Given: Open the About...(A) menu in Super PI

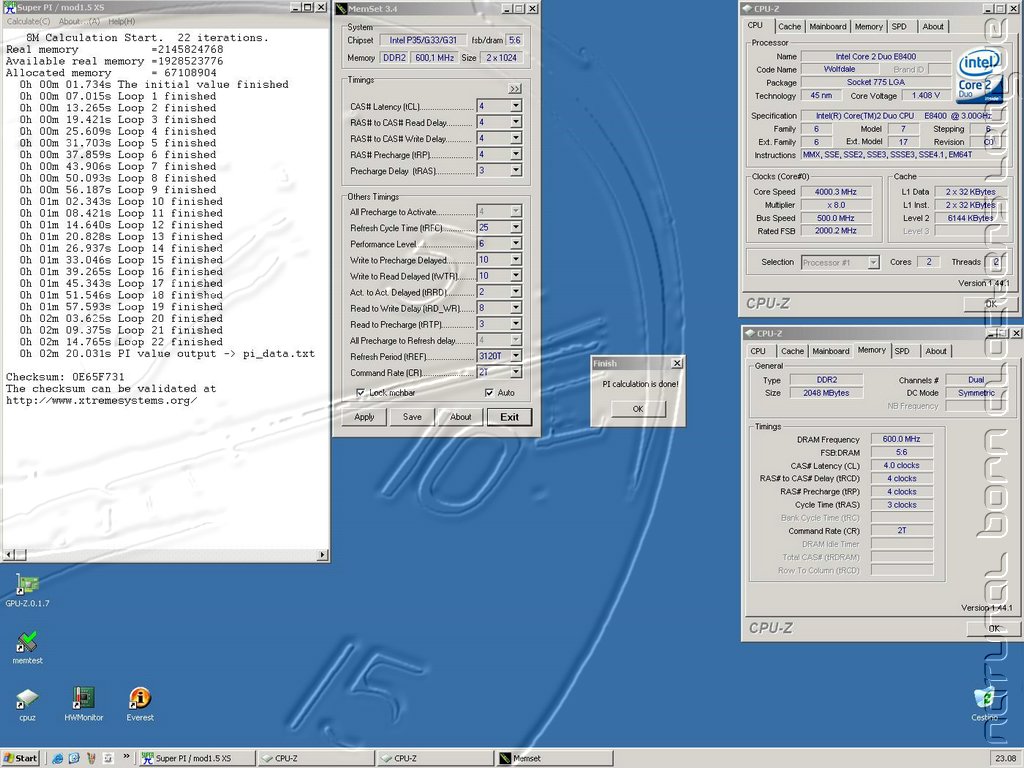Looking at the screenshot, I should tap(79, 22).
